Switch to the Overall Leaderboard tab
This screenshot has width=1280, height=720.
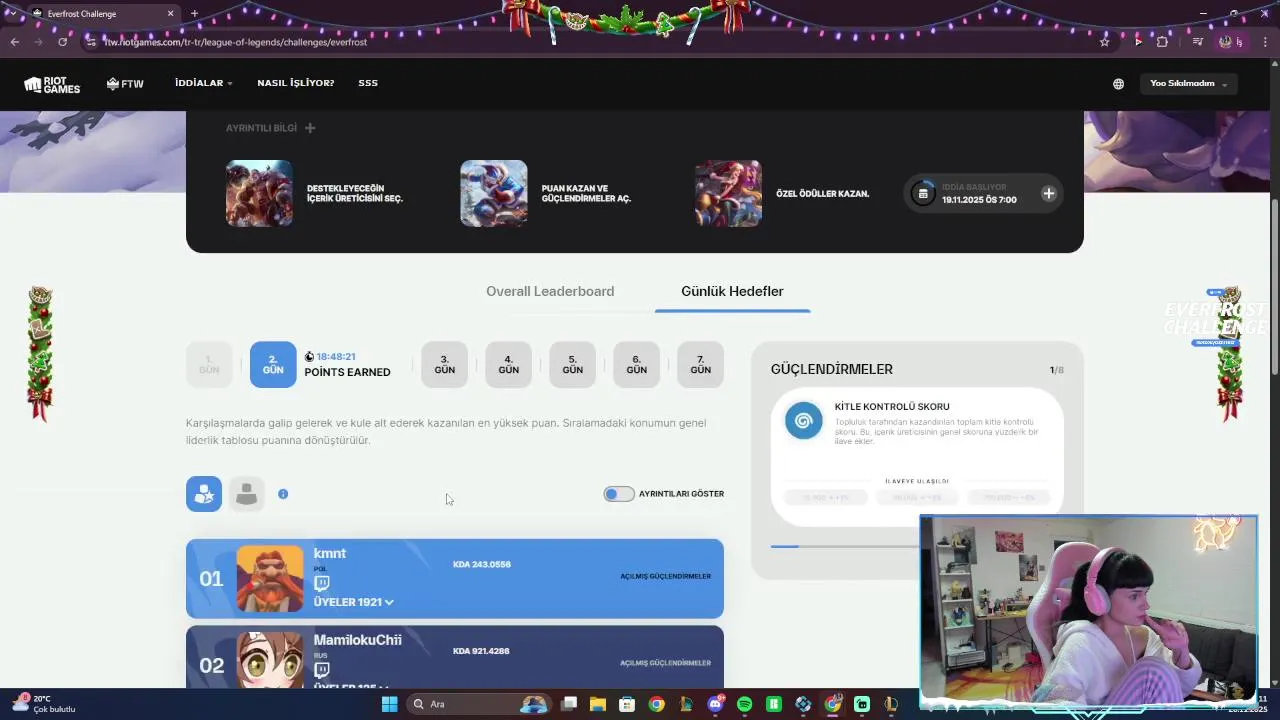tap(550, 291)
